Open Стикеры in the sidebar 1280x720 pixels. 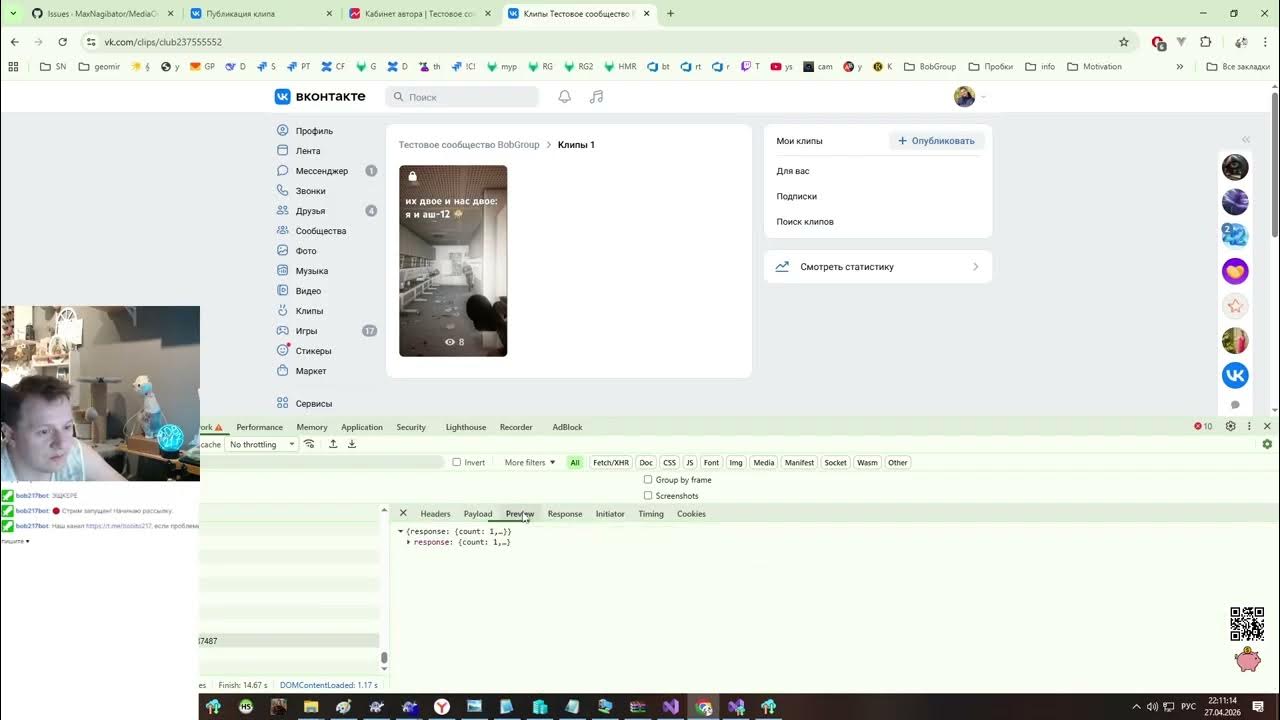coord(313,351)
